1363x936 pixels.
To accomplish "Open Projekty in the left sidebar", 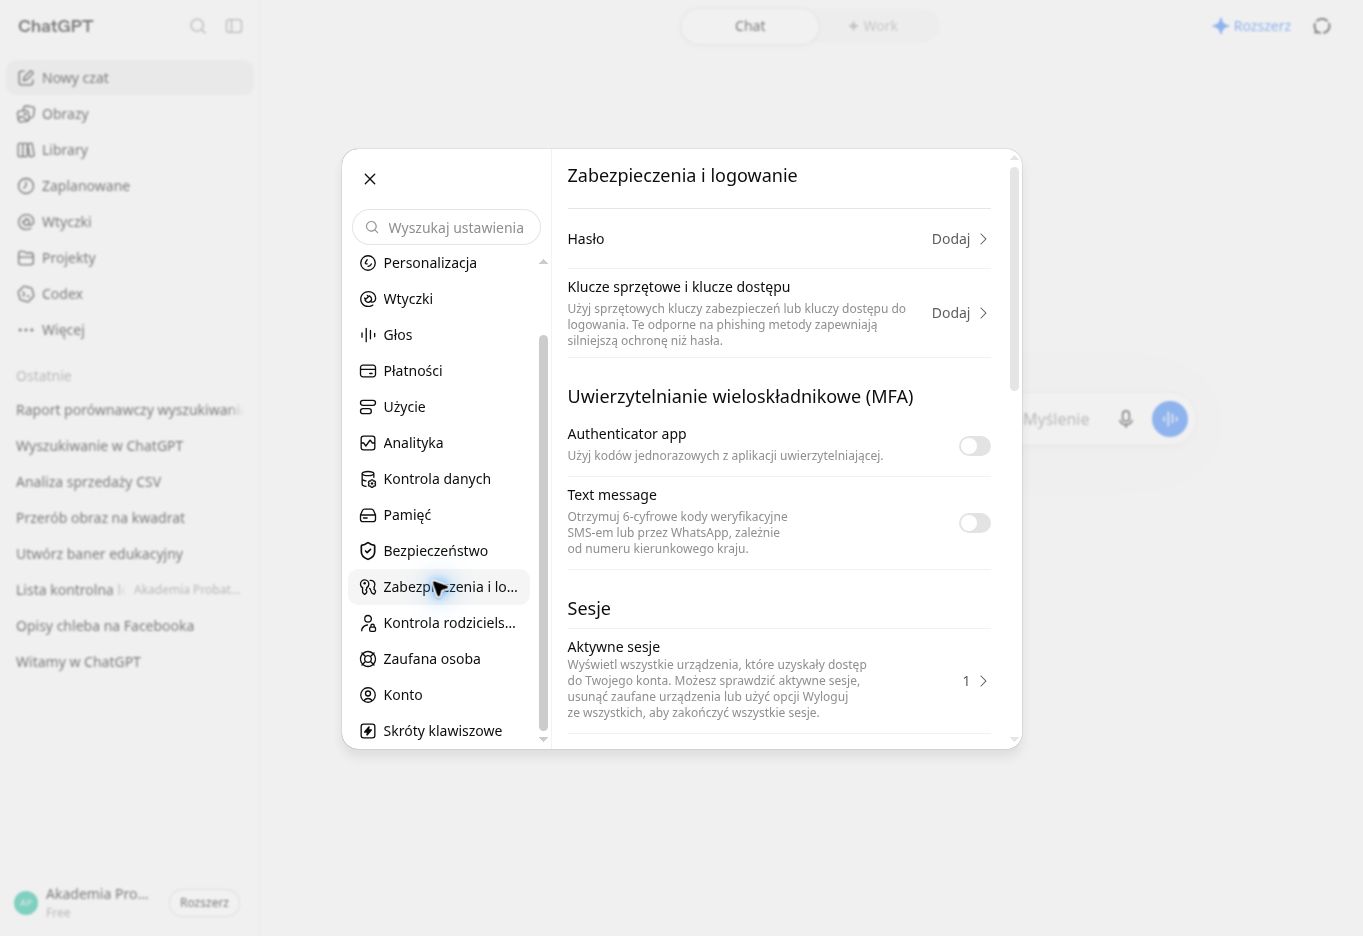I will [x=130, y=258].
